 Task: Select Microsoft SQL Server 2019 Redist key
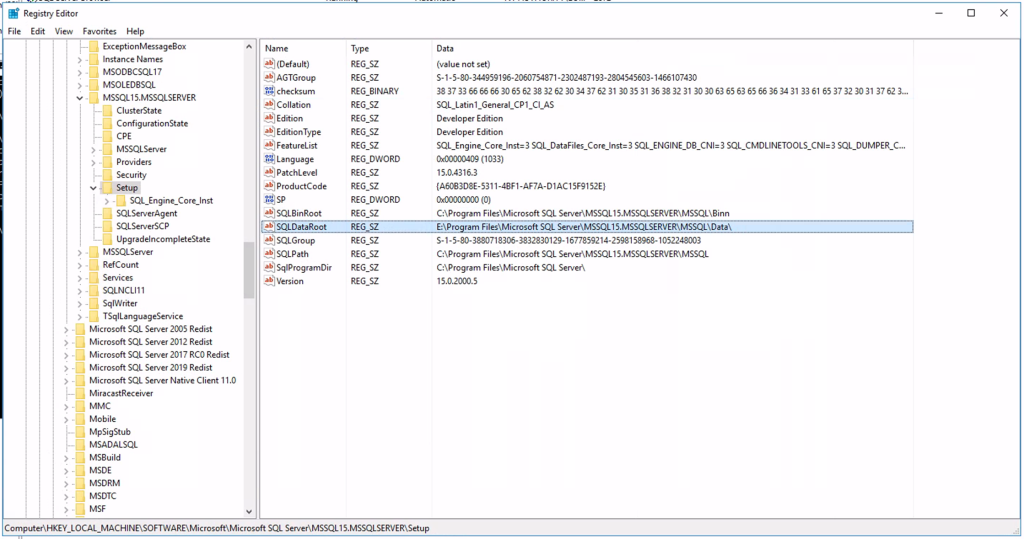tap(151, 368)
